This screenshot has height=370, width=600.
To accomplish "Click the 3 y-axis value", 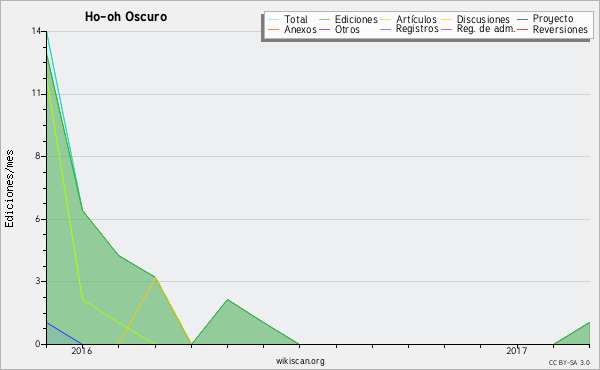I will pyautogui.click(x=38, y=281).
